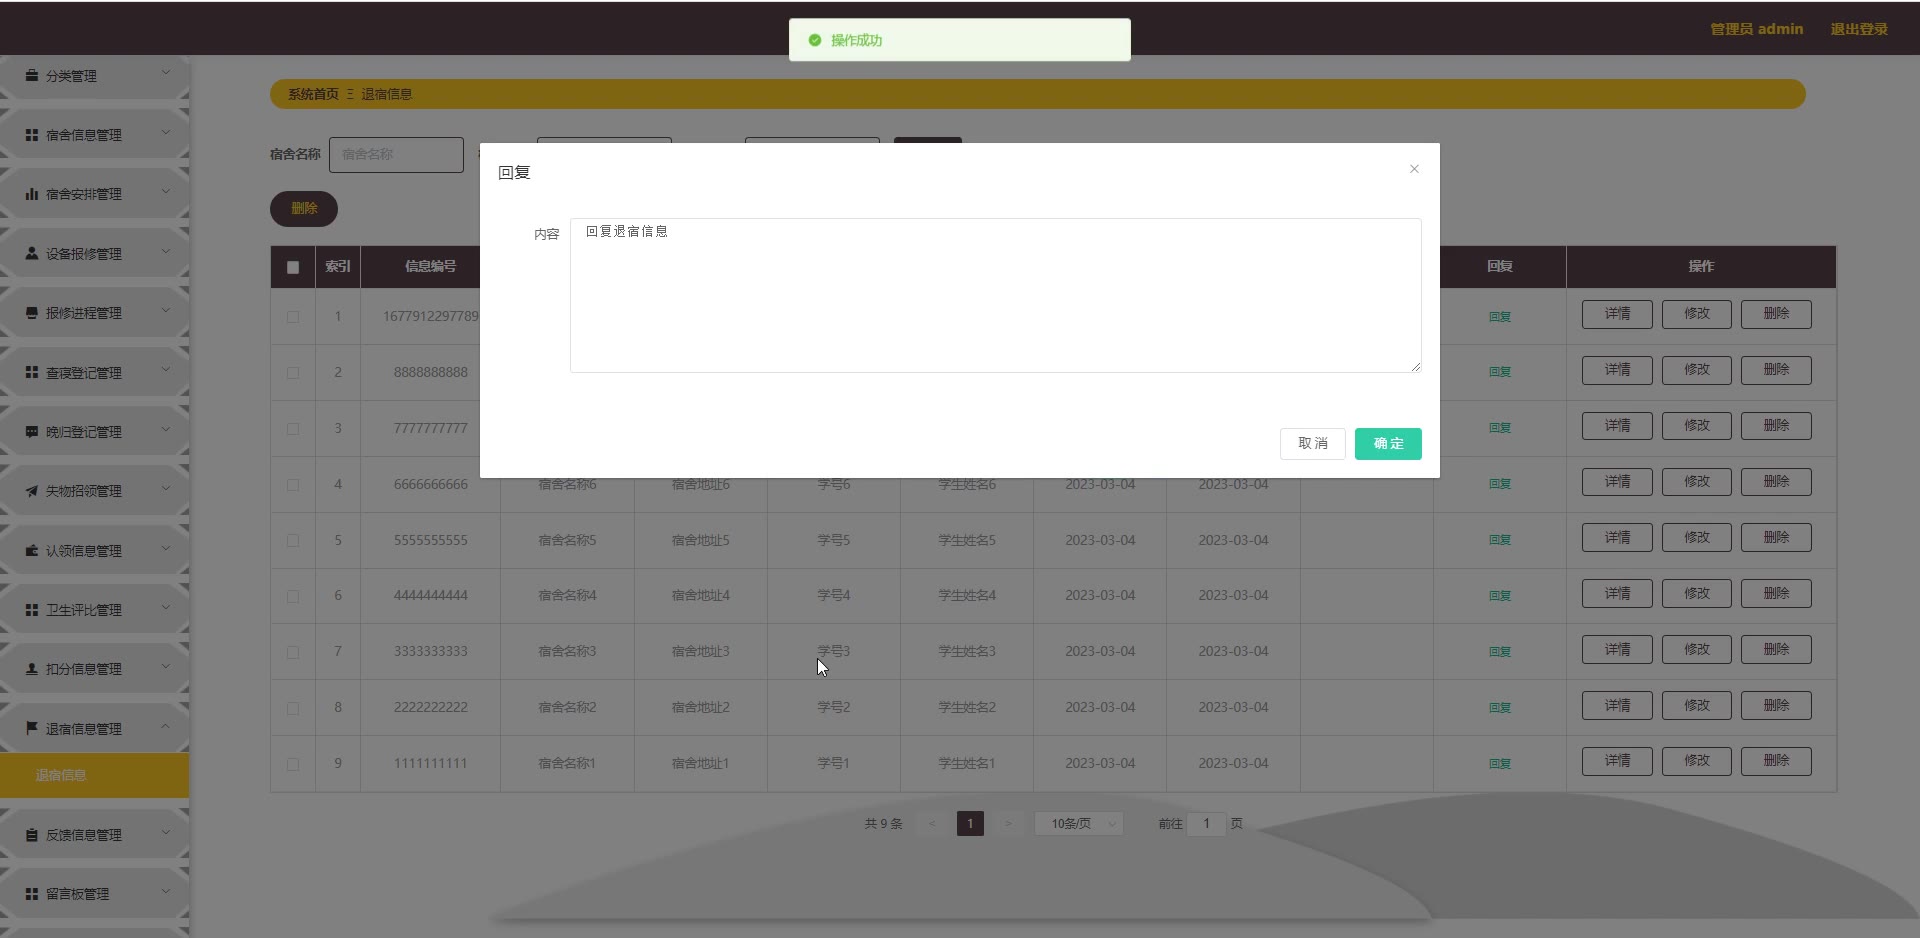
Task: Toggle the select-all checkbox in table header
Action: (293, 267)
